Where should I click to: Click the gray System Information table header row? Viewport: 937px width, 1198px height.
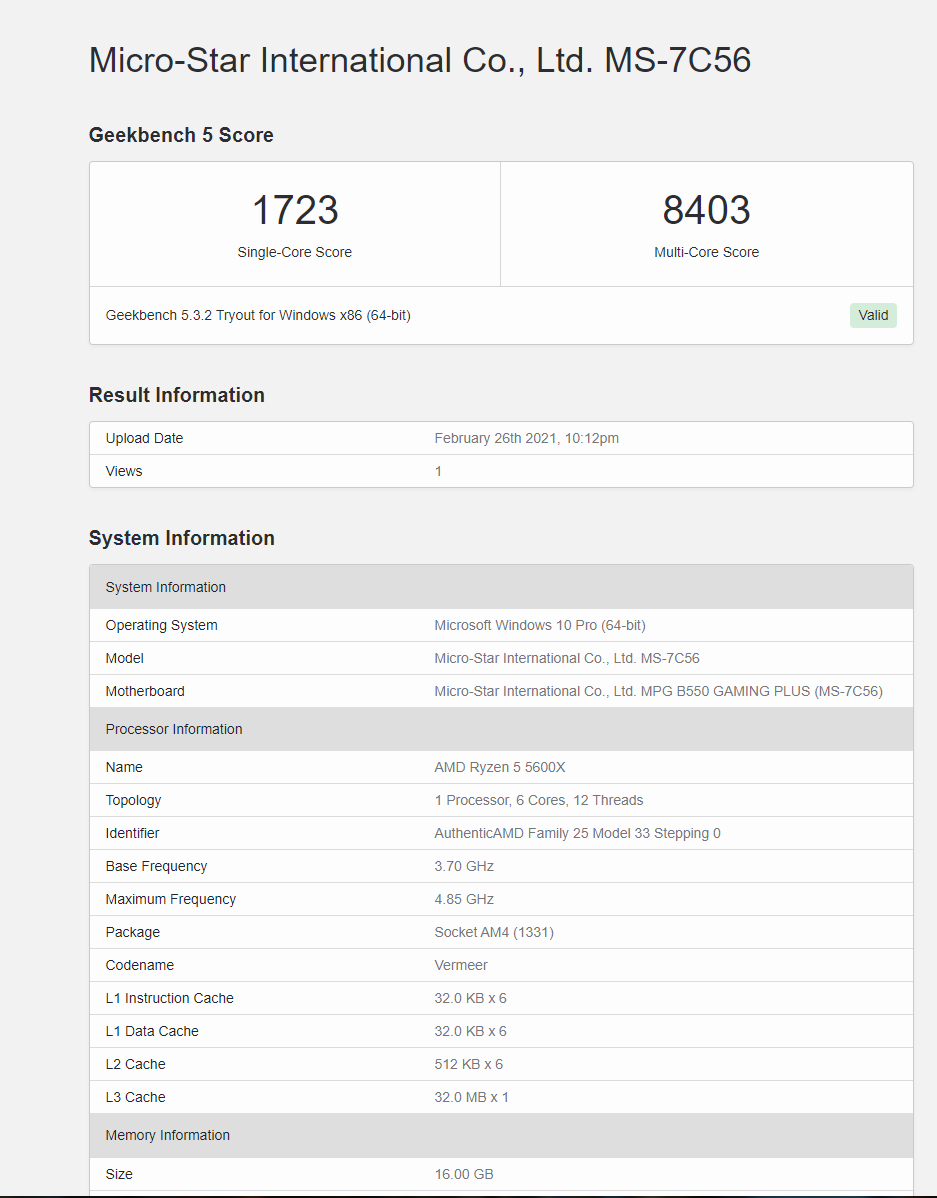click(501, 587)
